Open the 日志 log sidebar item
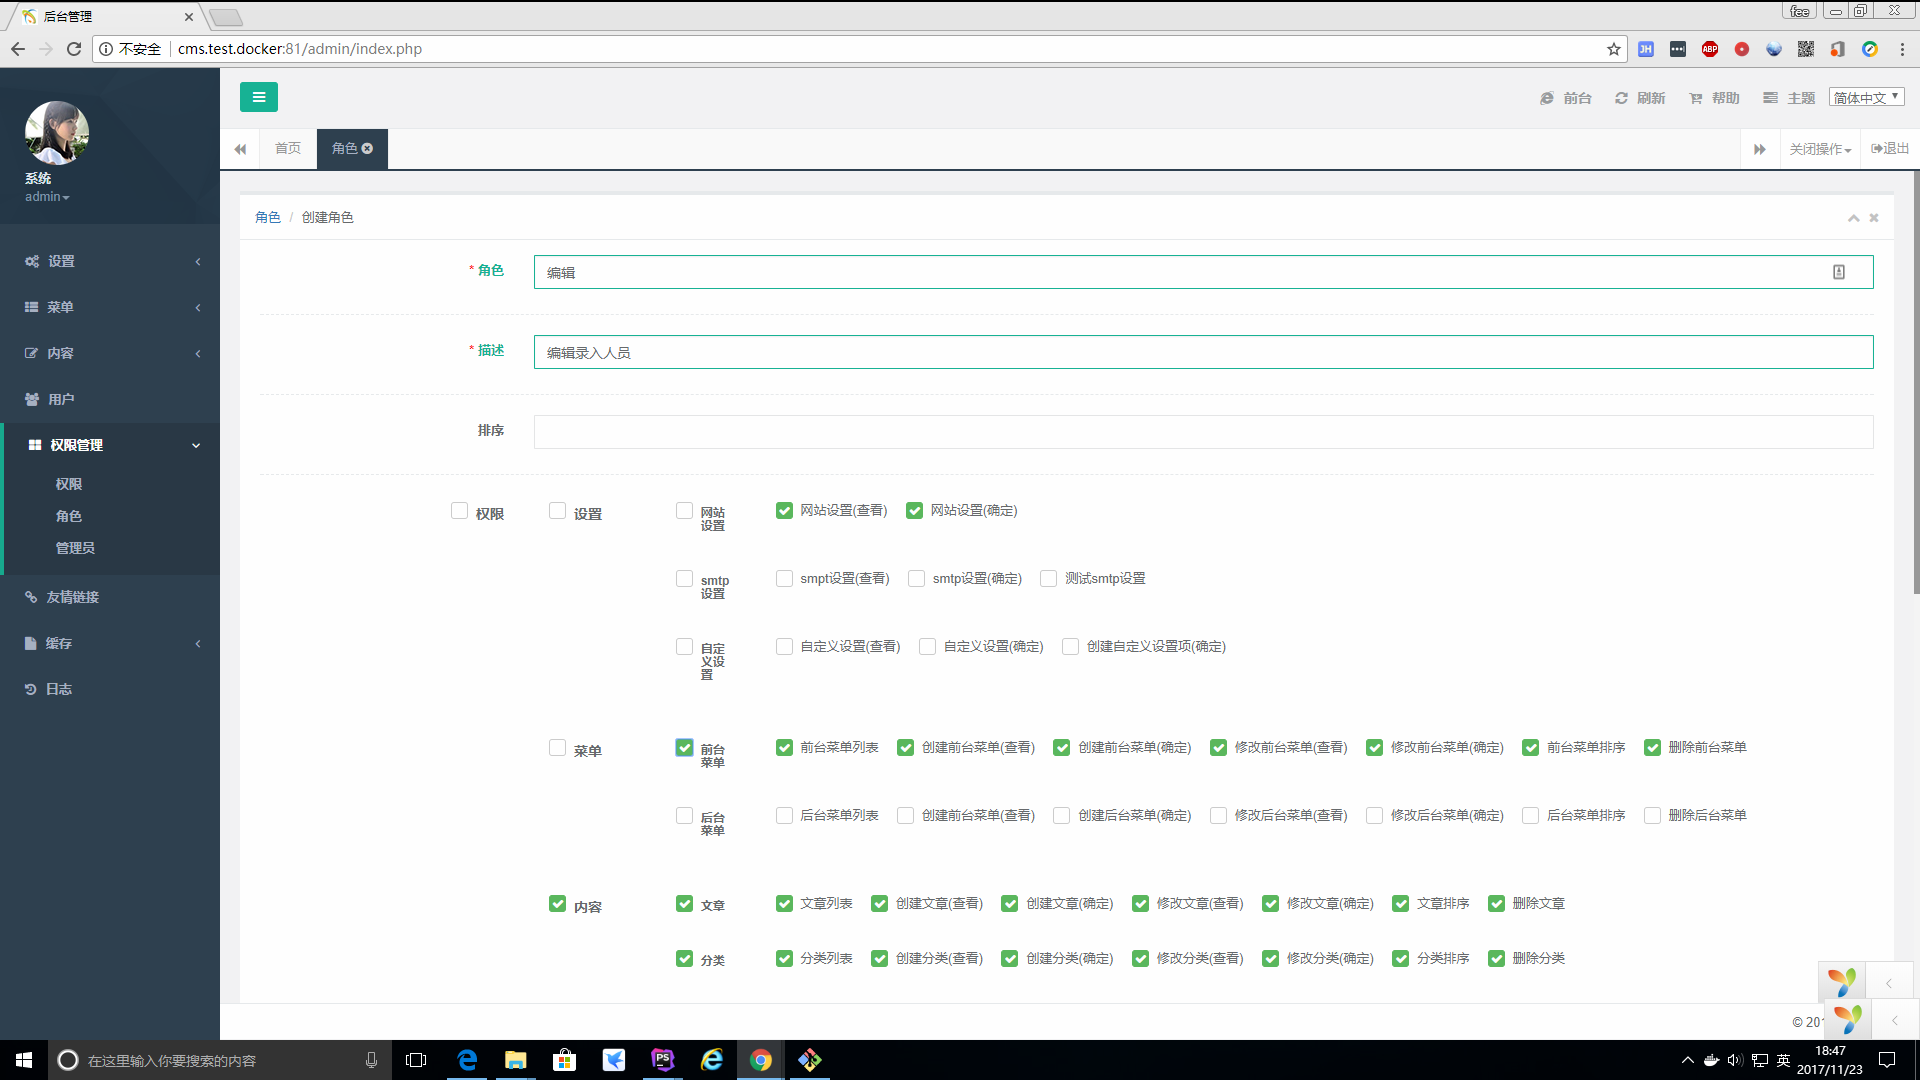Viewport: 1920px width, 1080px height. click(x=59, y=689)
